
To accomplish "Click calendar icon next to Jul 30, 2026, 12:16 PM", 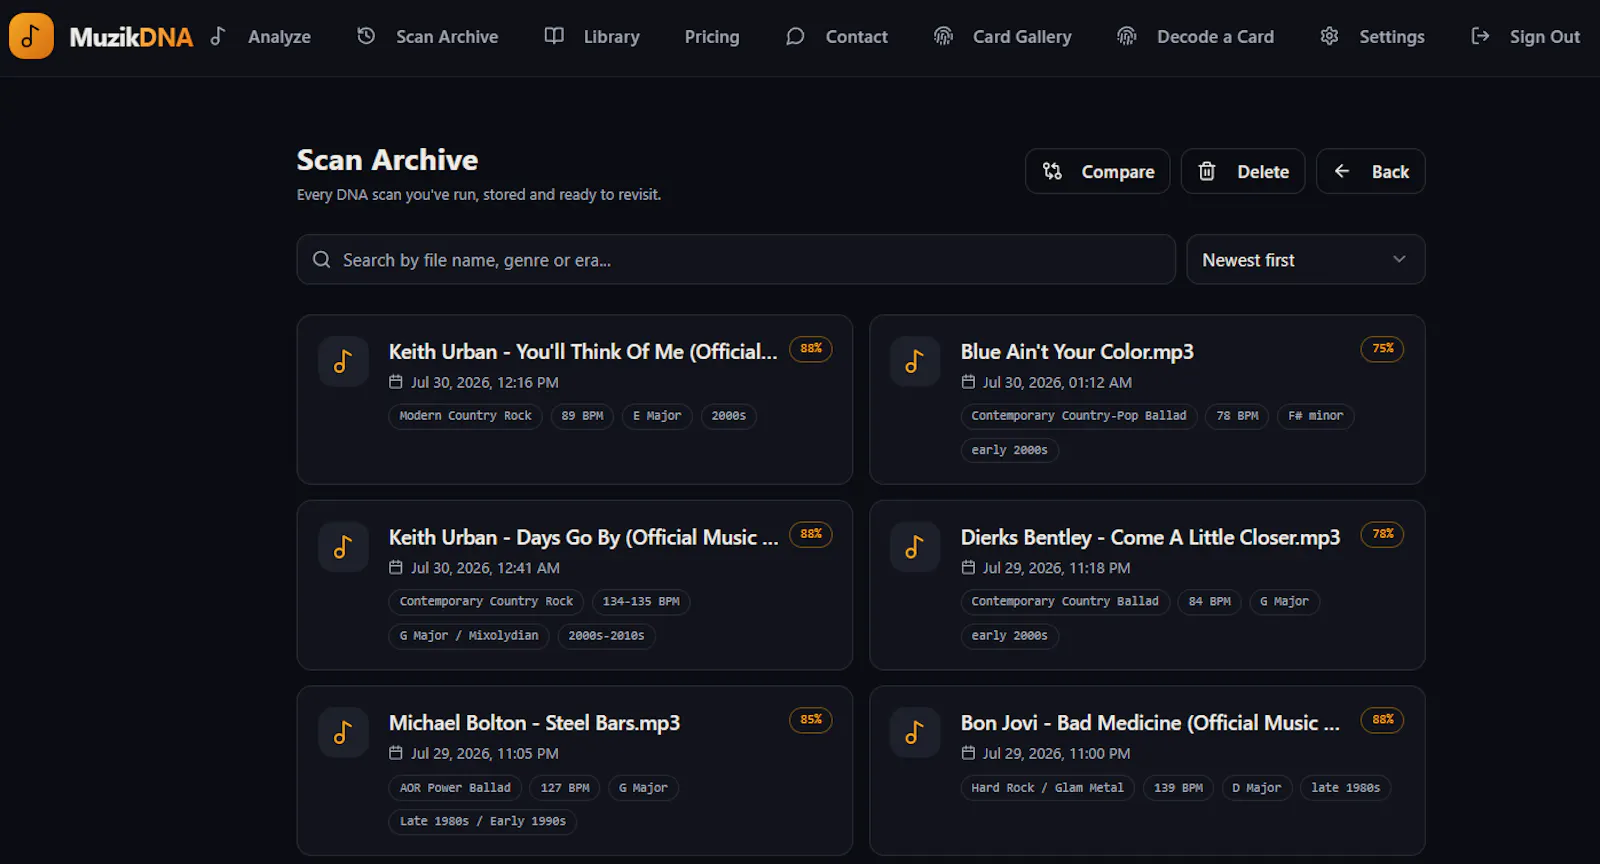I will click(x=396, y=382).
